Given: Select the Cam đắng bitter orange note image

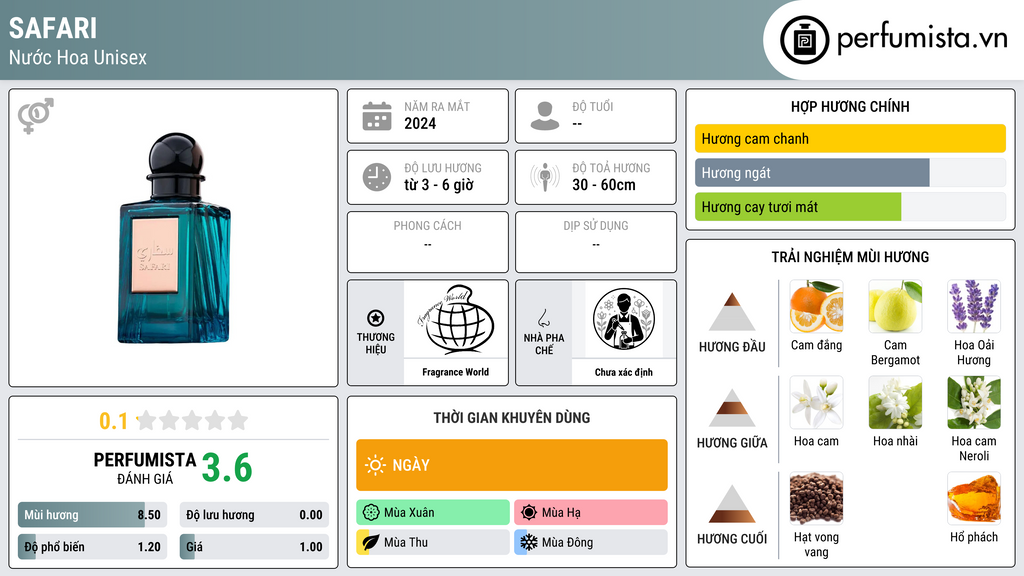Looking at the screenshot, I should coord(816,306).
